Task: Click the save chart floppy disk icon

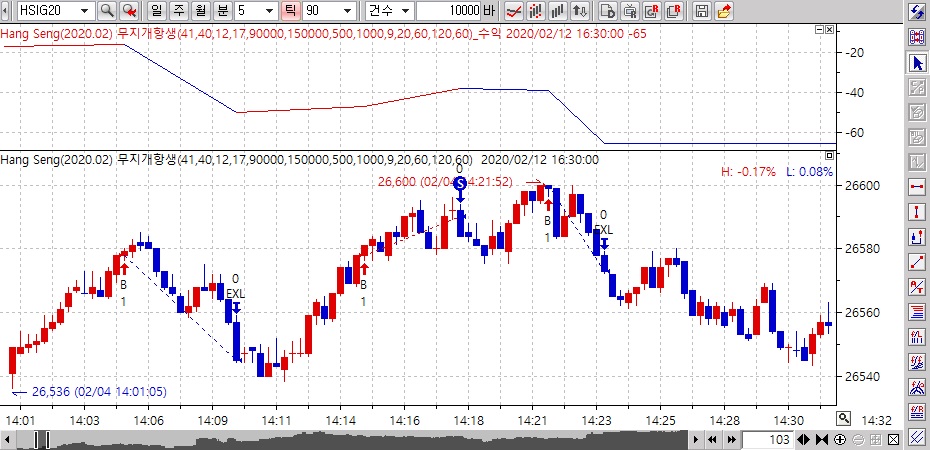Action: 701,11
